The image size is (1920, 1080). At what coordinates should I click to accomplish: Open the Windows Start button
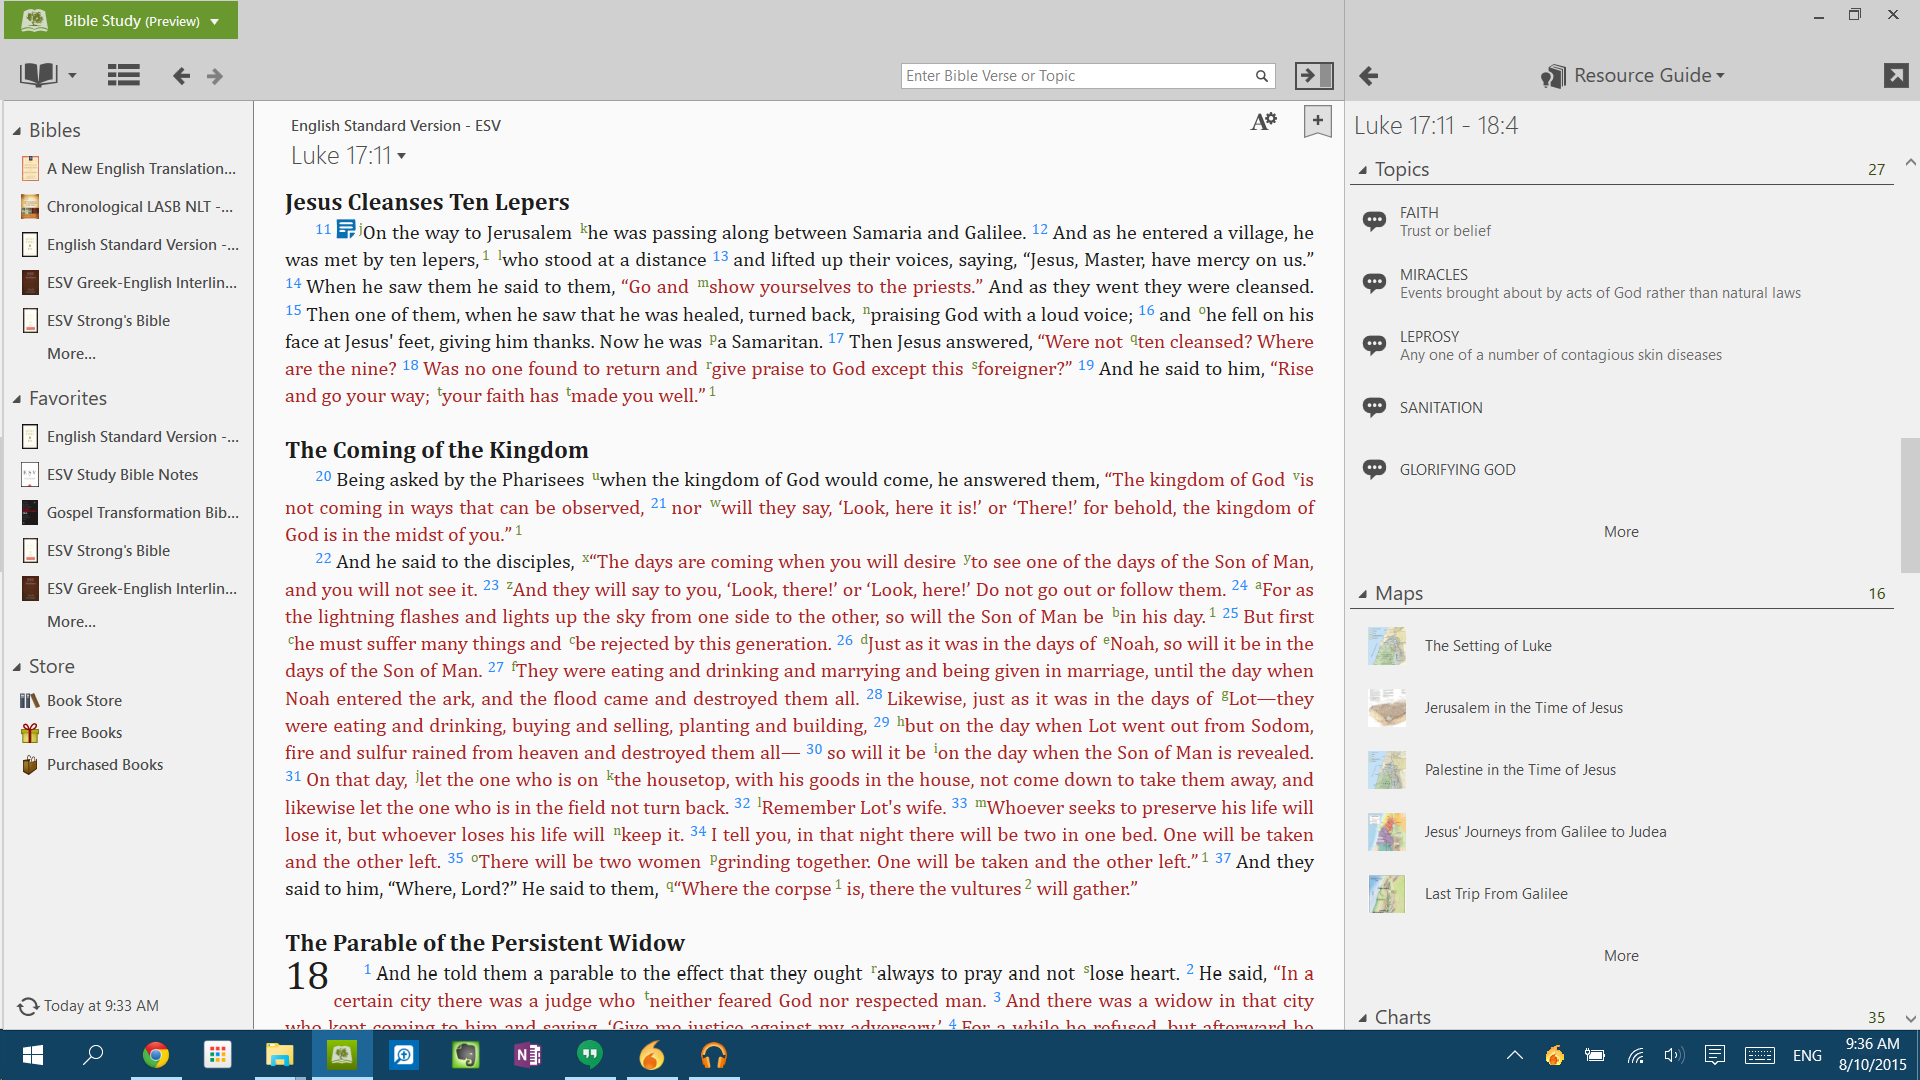coord(32,1055)
